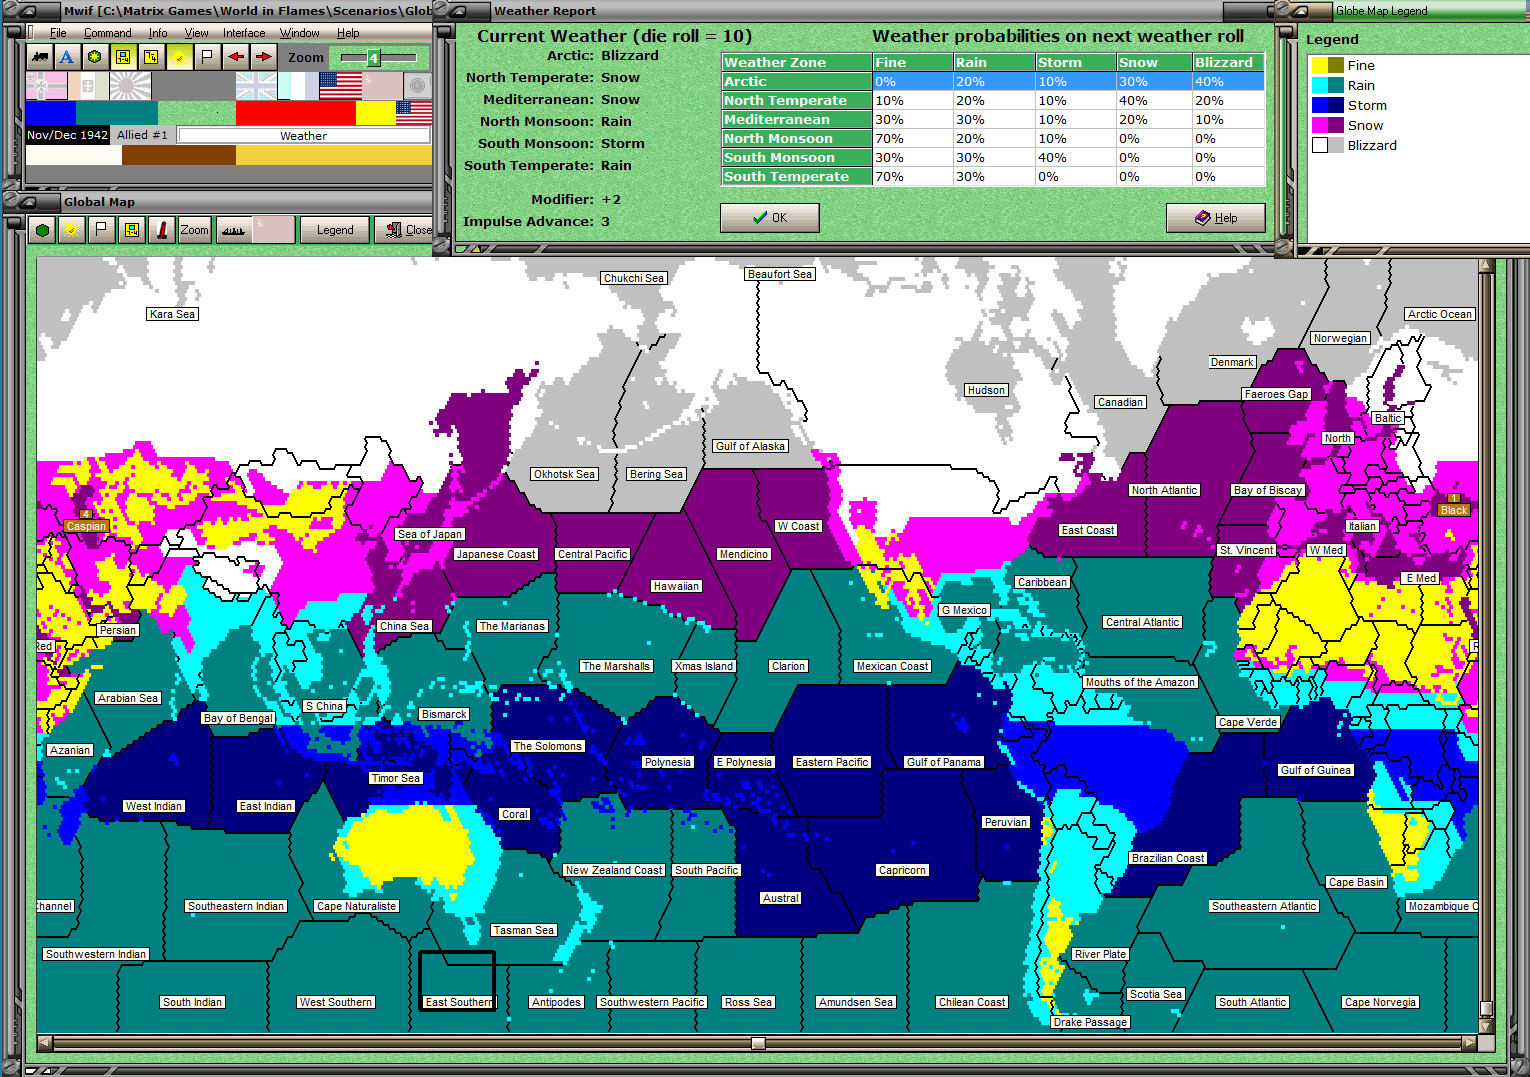
Task: Click the ship icon in Global Map toolbar
Action: coord(233,230)
